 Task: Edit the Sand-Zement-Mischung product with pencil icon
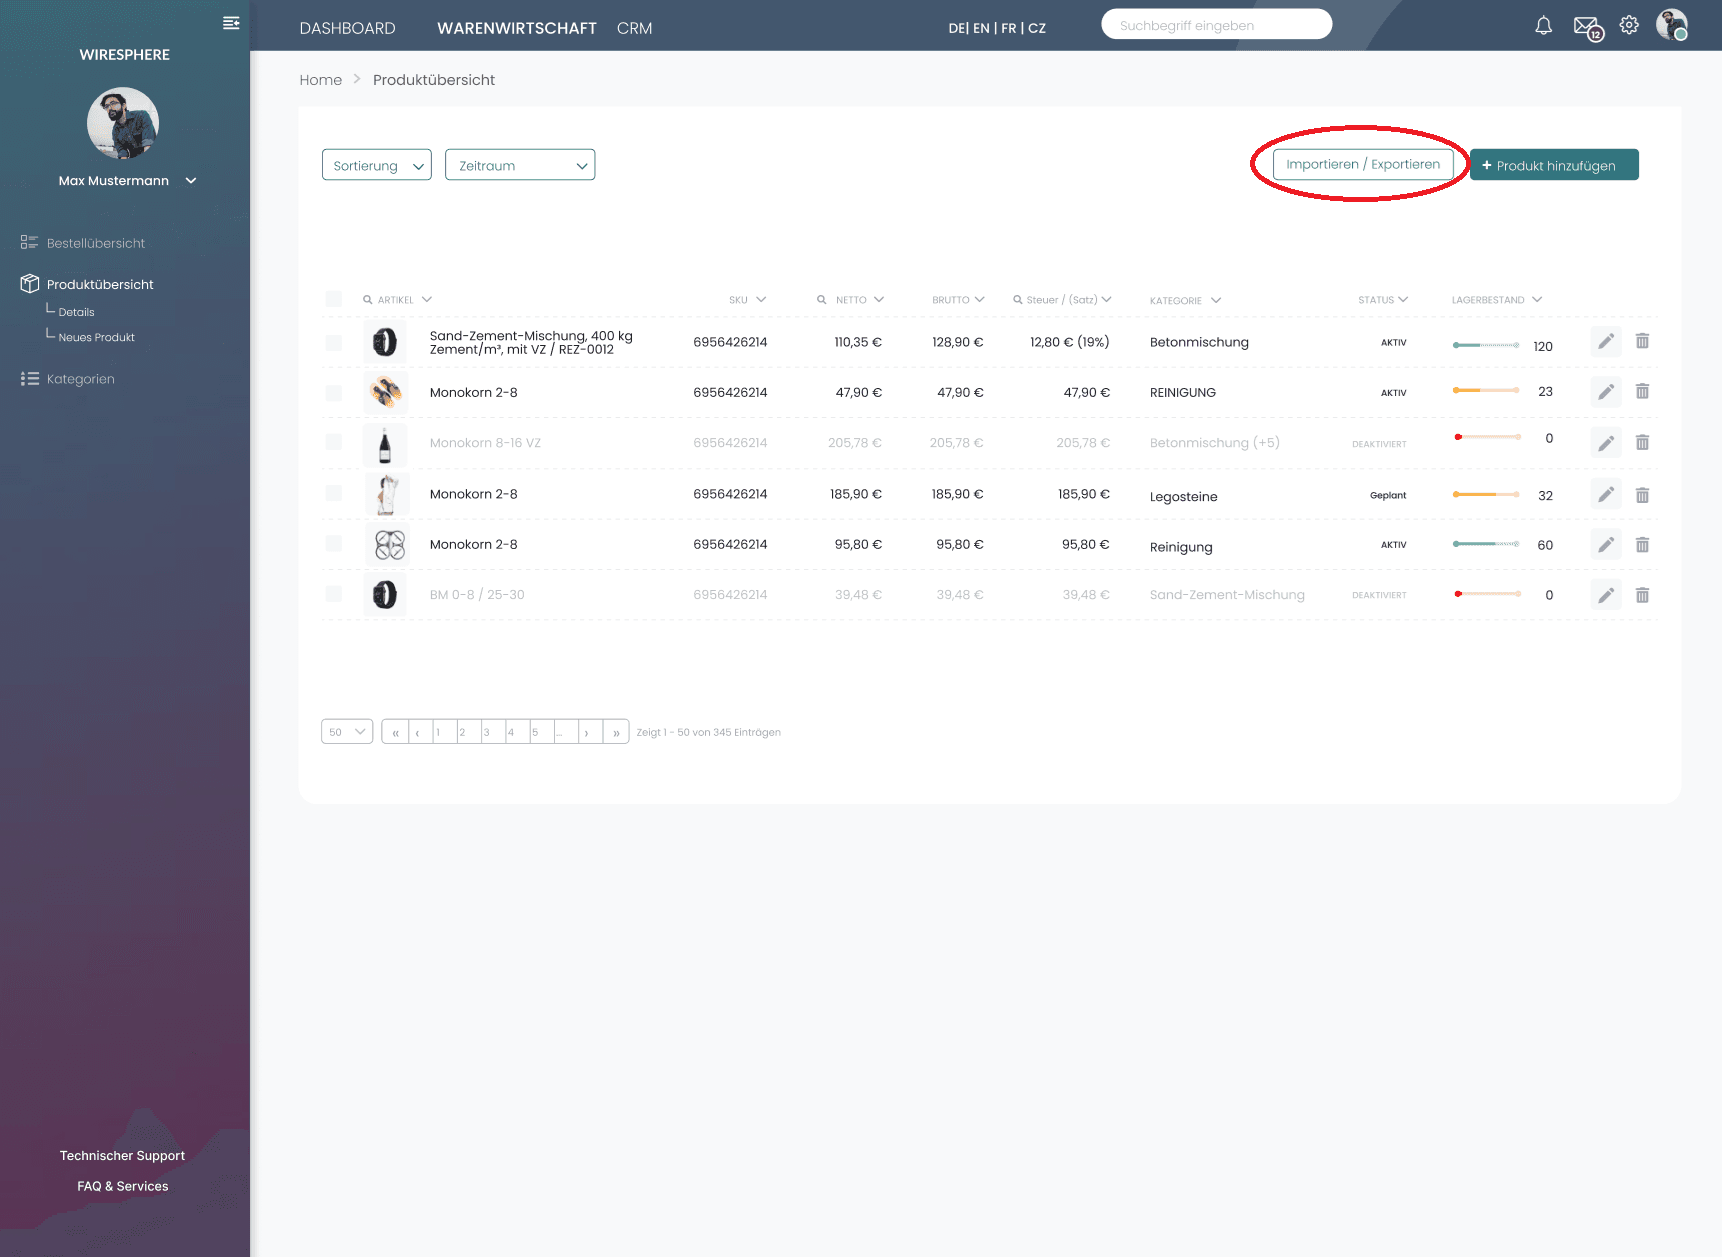point(1605,342)
